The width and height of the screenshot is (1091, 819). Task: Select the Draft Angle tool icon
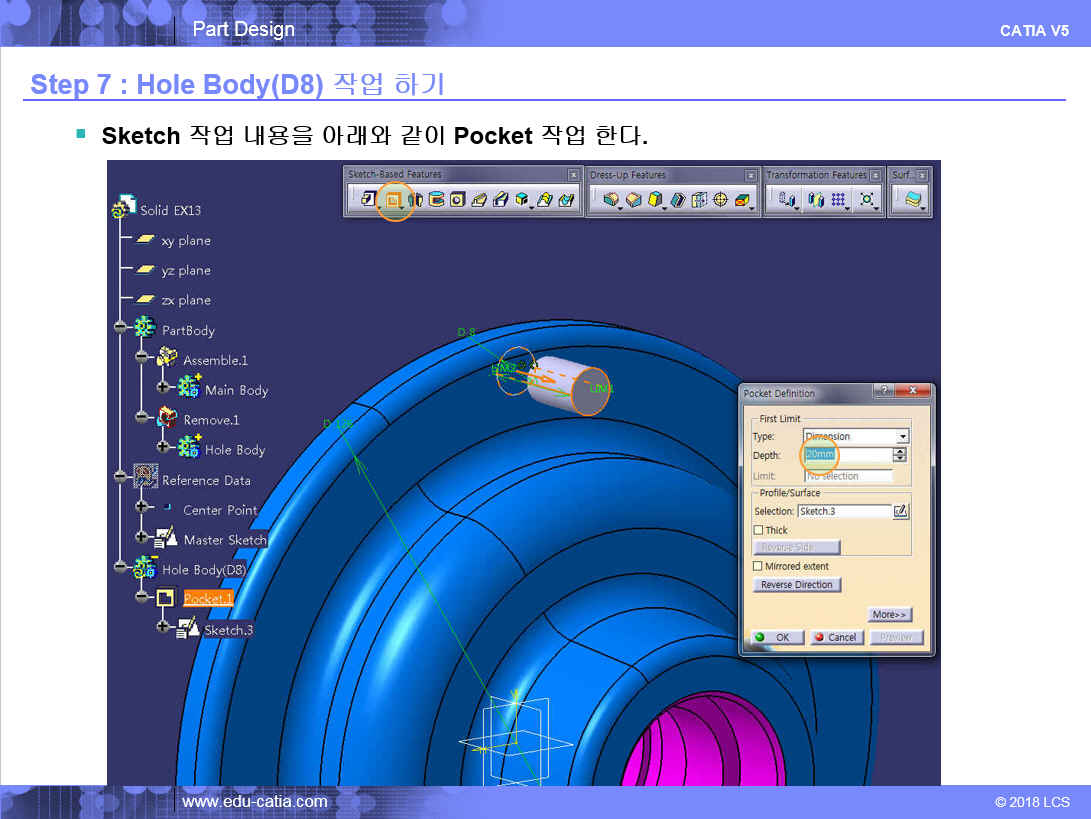[x=655, y=200]
